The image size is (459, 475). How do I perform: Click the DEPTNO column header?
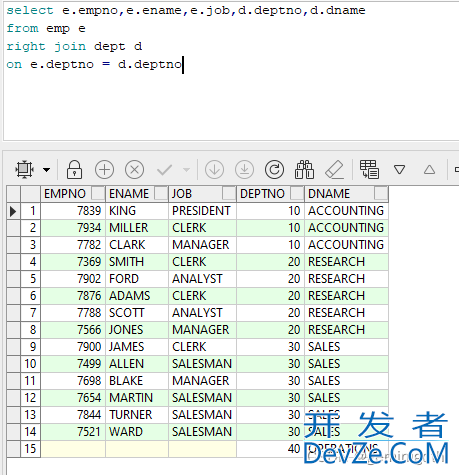(270, 194)
